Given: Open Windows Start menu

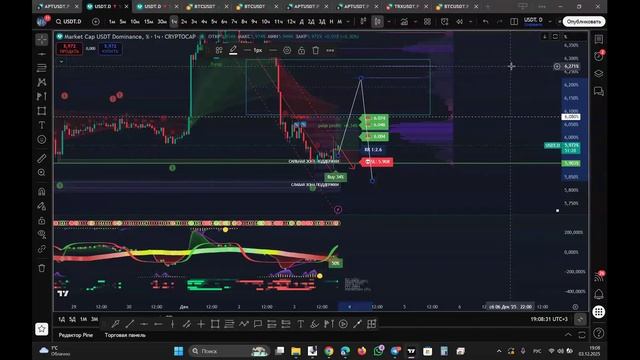Looking at the screenshot, I should click(x=178, y=351).
